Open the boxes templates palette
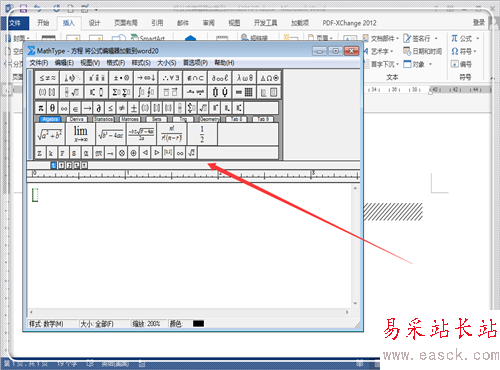This screenshot has height=370, width=500. coord(269,92)
